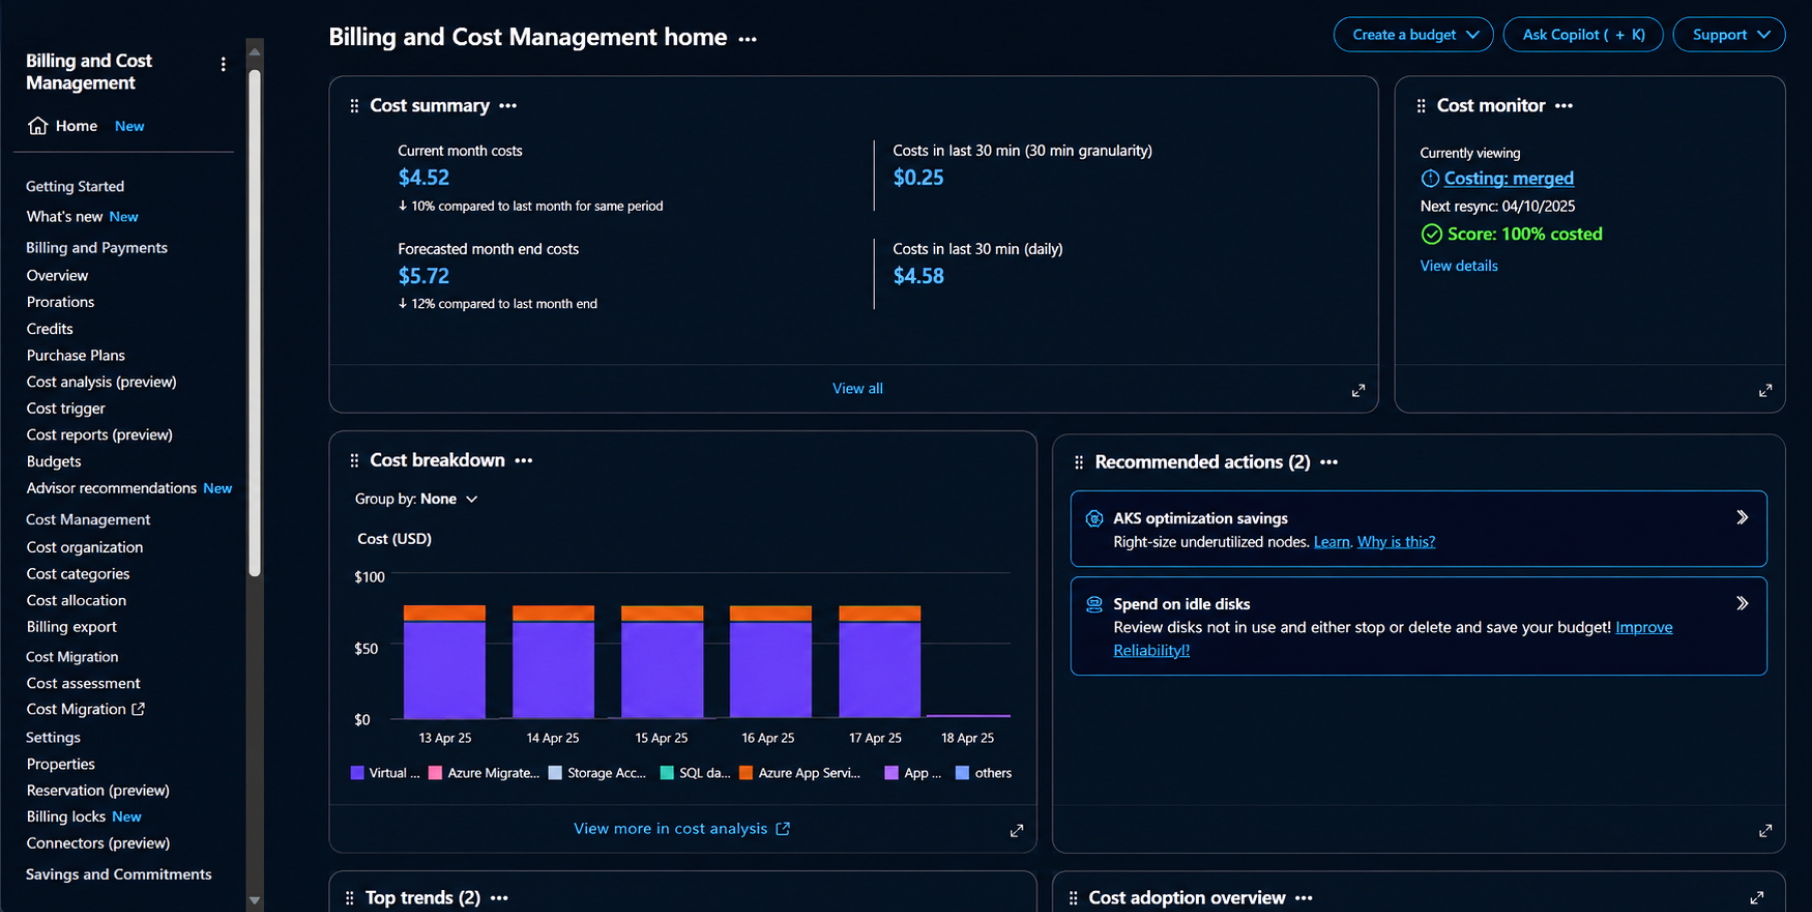Expand the Recommended actions card
This screenshot has width=1812, height=912.
click(1765, 831)
